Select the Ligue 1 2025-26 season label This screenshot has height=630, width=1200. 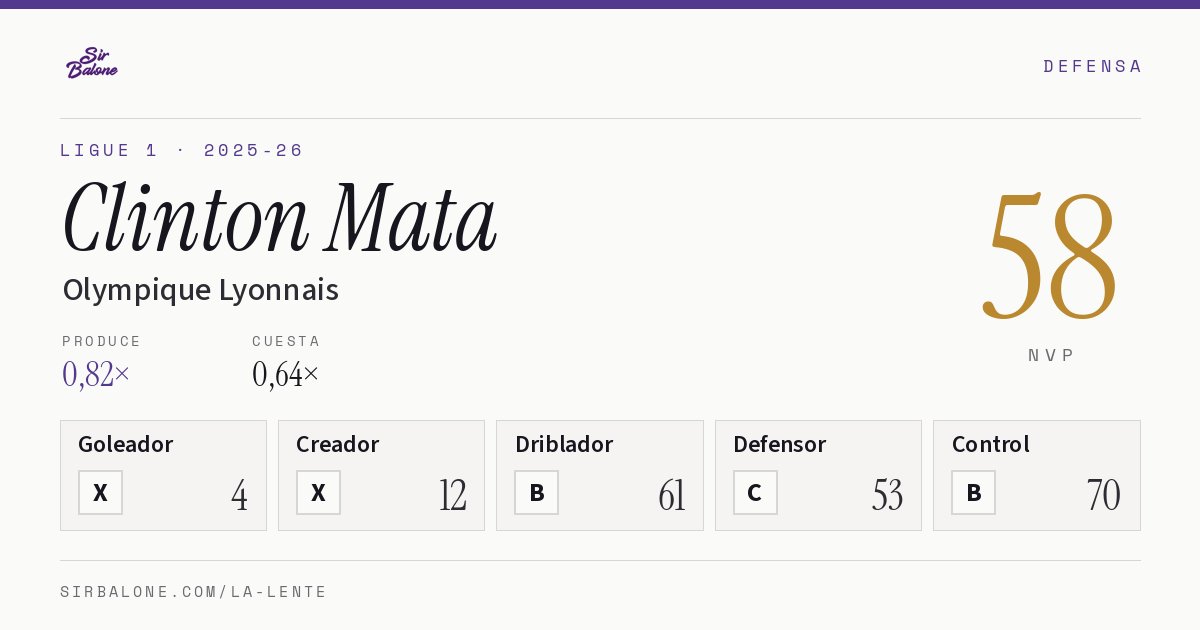click(x=182, y=150)
